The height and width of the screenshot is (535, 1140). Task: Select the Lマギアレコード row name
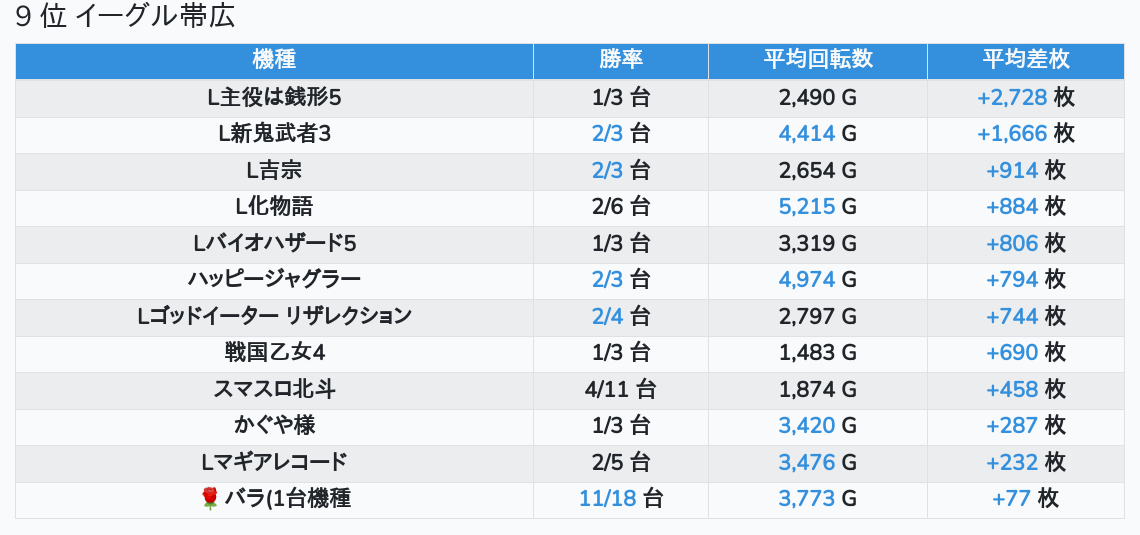click(x=274, y=462)
